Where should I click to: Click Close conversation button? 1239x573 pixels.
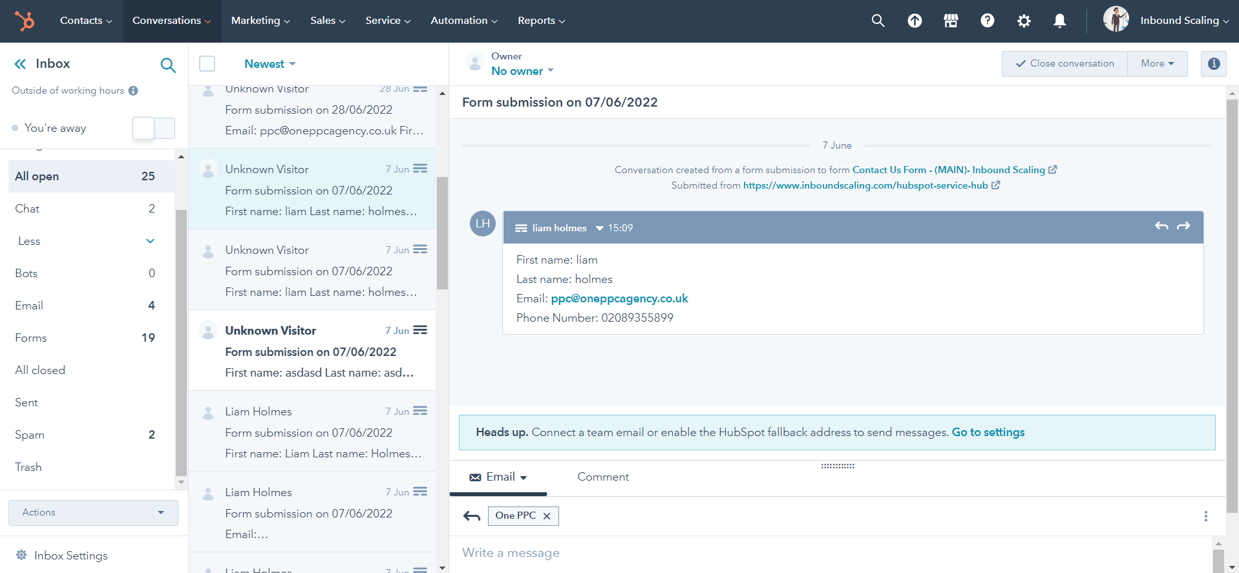[x=1065, y=64]
